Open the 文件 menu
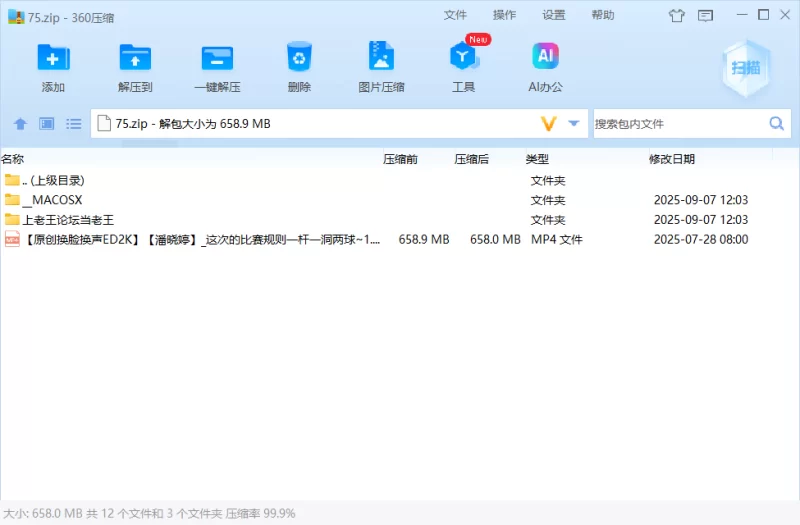Image resolution: width=800 pixels, height=525 pixels. [x=455, y=15]
